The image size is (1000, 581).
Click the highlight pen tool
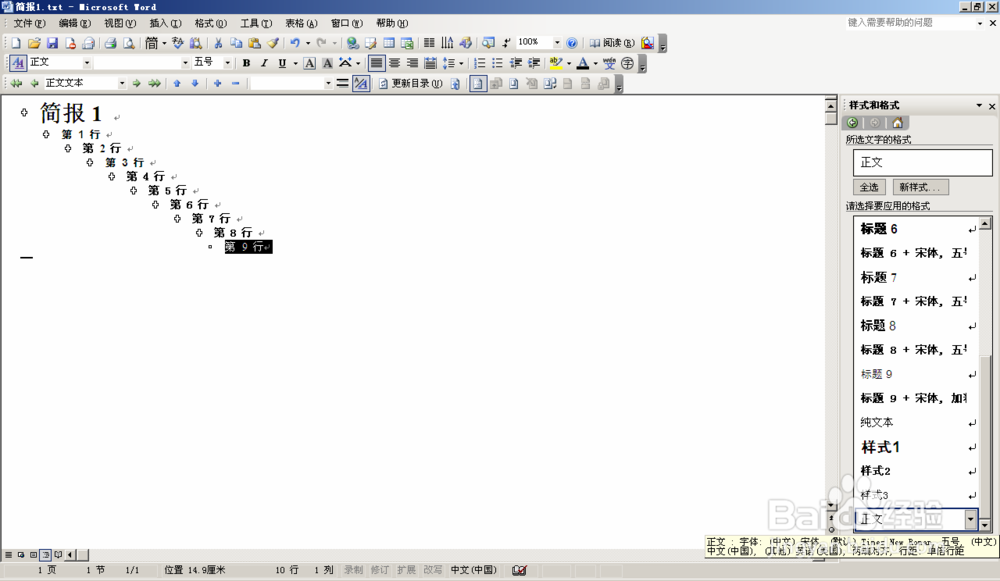coord(556,63)
